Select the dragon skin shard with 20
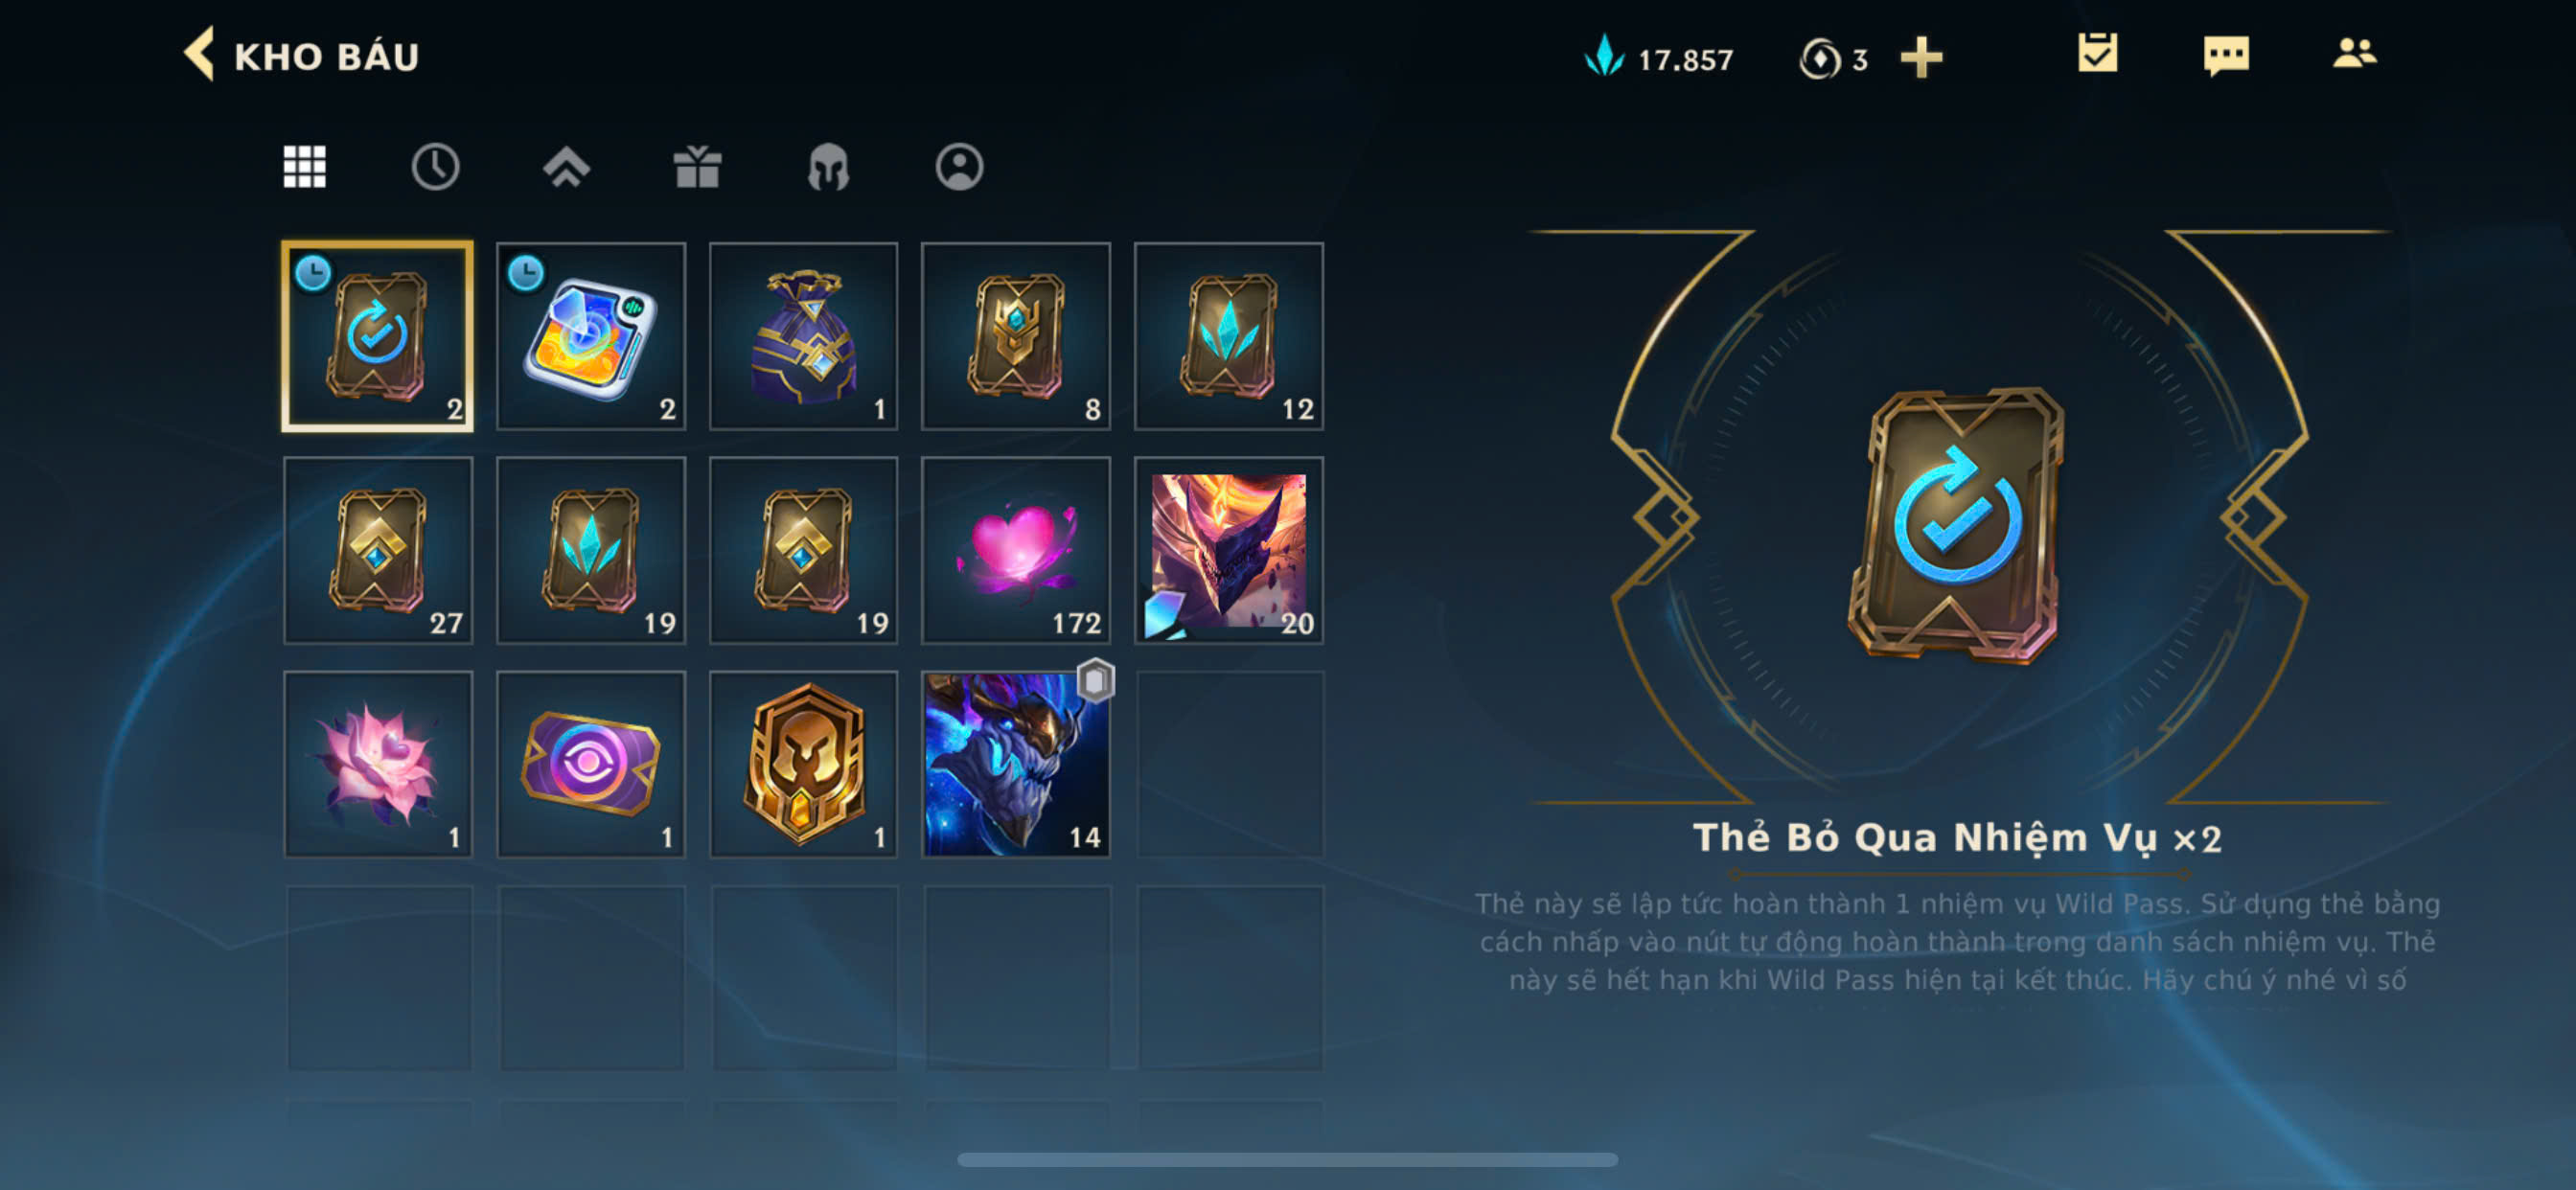 coord(1229,550)
